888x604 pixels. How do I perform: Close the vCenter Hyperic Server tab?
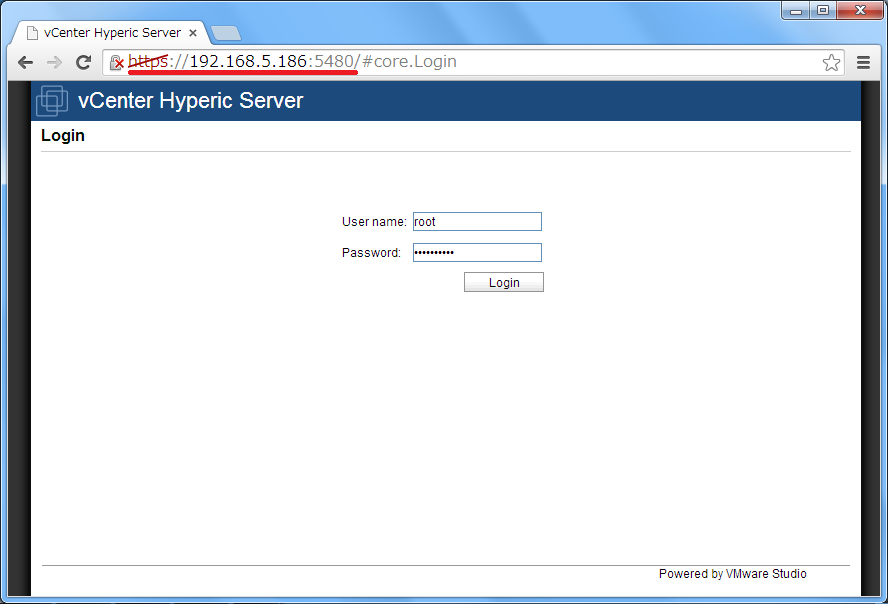193,33
